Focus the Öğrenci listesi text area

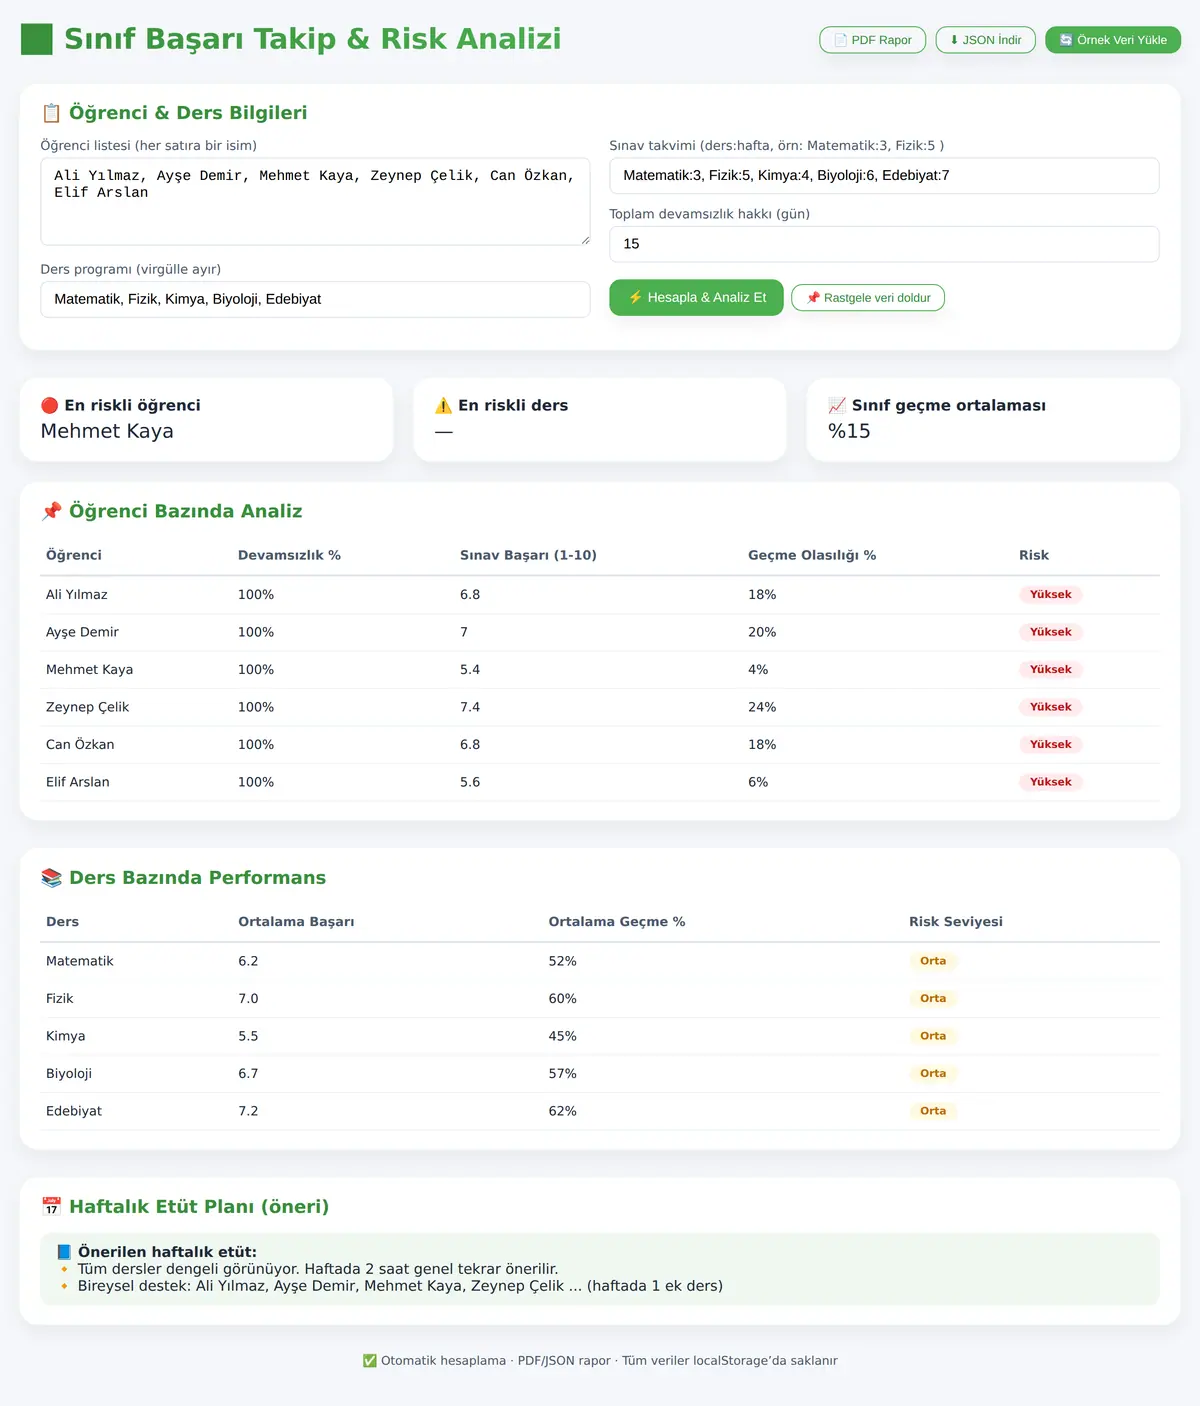pos(315,201)
